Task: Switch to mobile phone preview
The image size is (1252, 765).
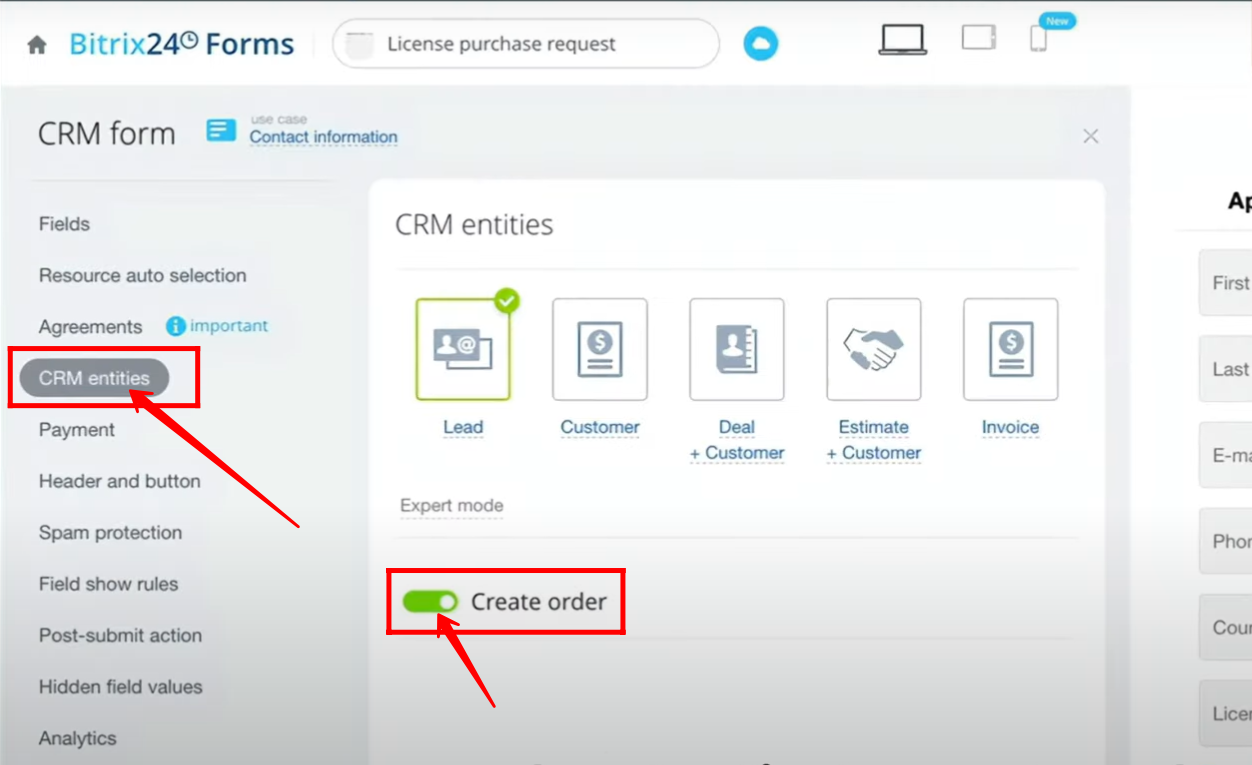Action: (x=1038, y=38)
